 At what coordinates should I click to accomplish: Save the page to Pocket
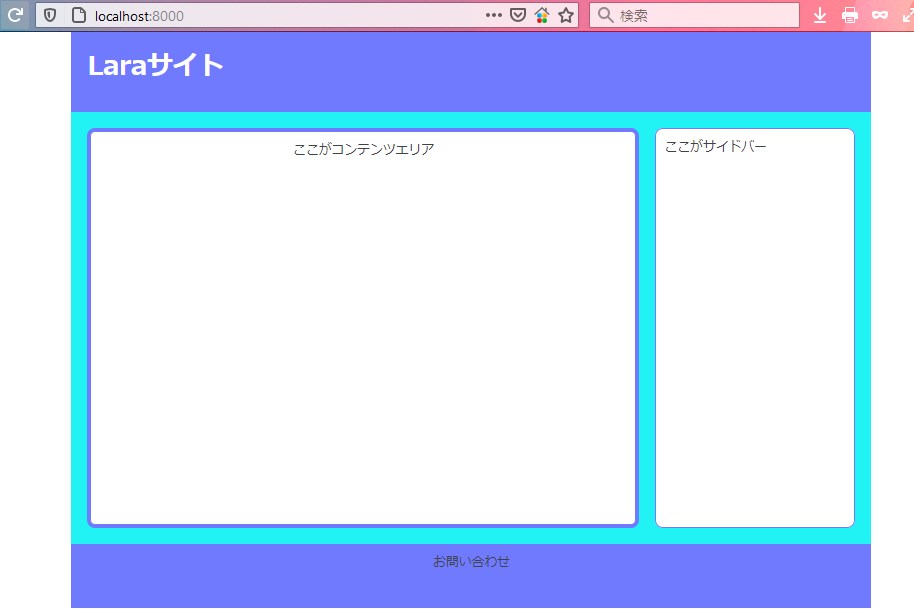pyautogui.click(x=518, y=15)
